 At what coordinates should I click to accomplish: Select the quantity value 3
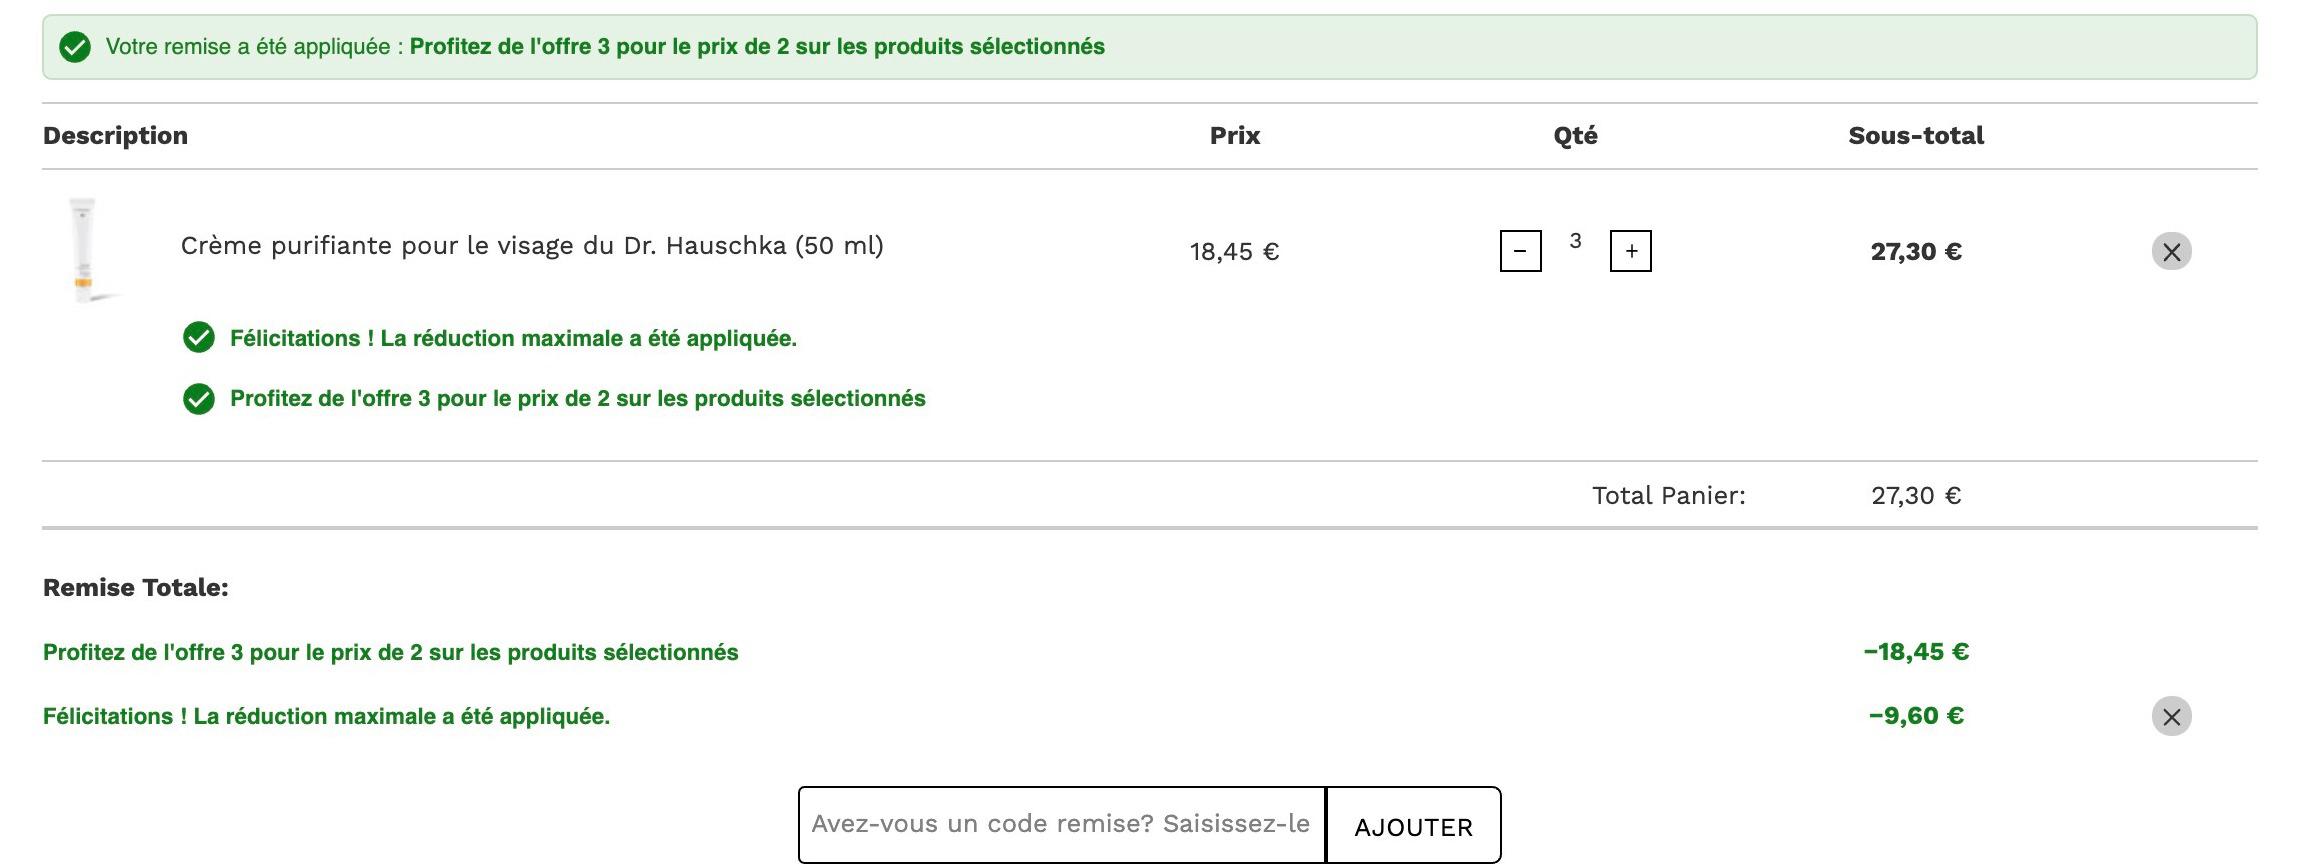tap(1575, 241)
